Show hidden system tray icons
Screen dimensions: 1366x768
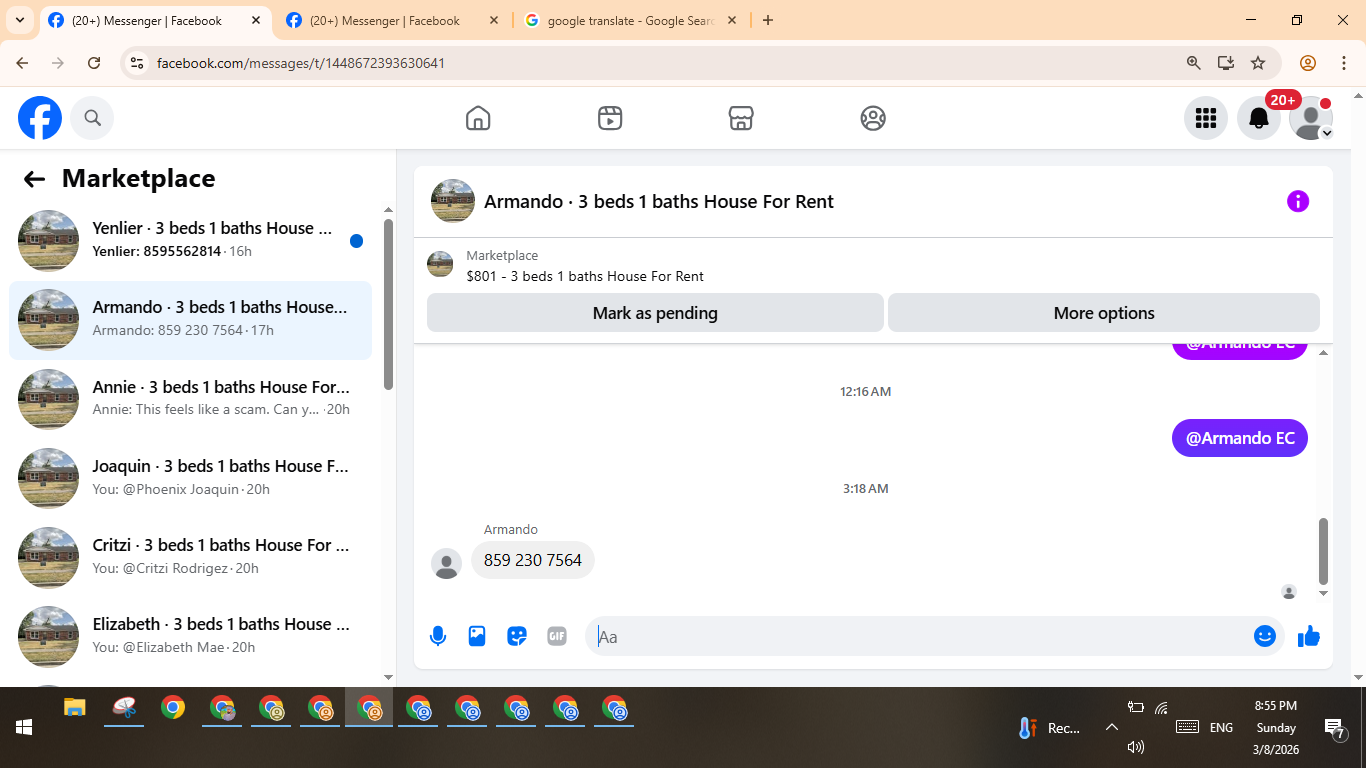[1111, 727]
